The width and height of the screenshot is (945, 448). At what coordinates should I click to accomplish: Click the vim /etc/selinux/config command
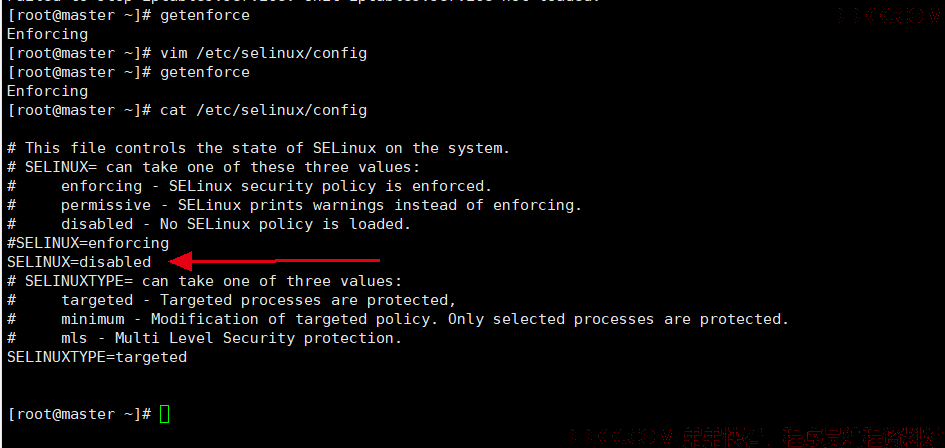(x=263, y=53)
